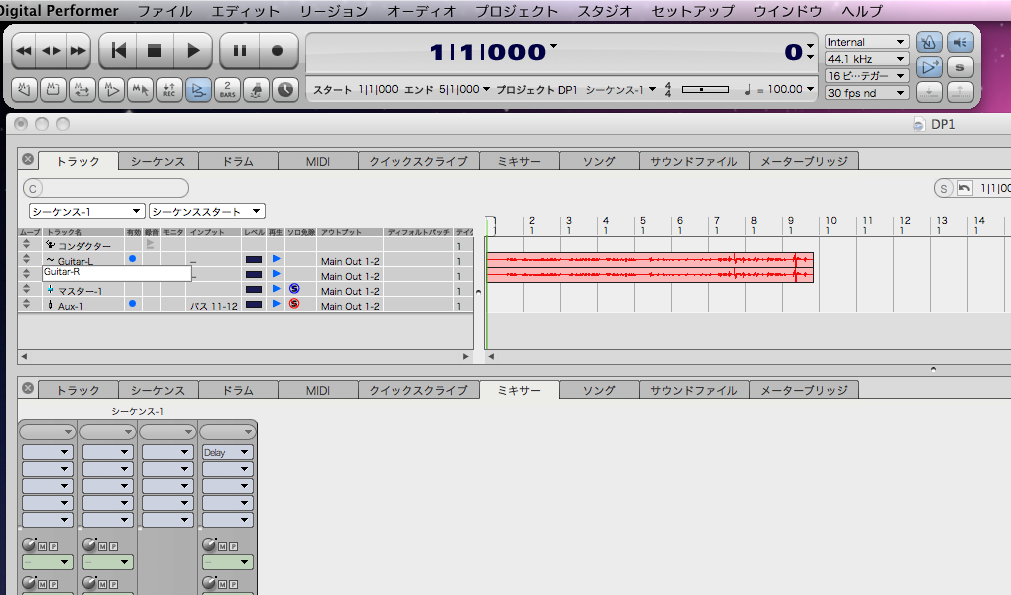Switch upper pane to the MIDI tab
The width and height of the screenshot is (1011, 595).
click(x=318, y=161)
